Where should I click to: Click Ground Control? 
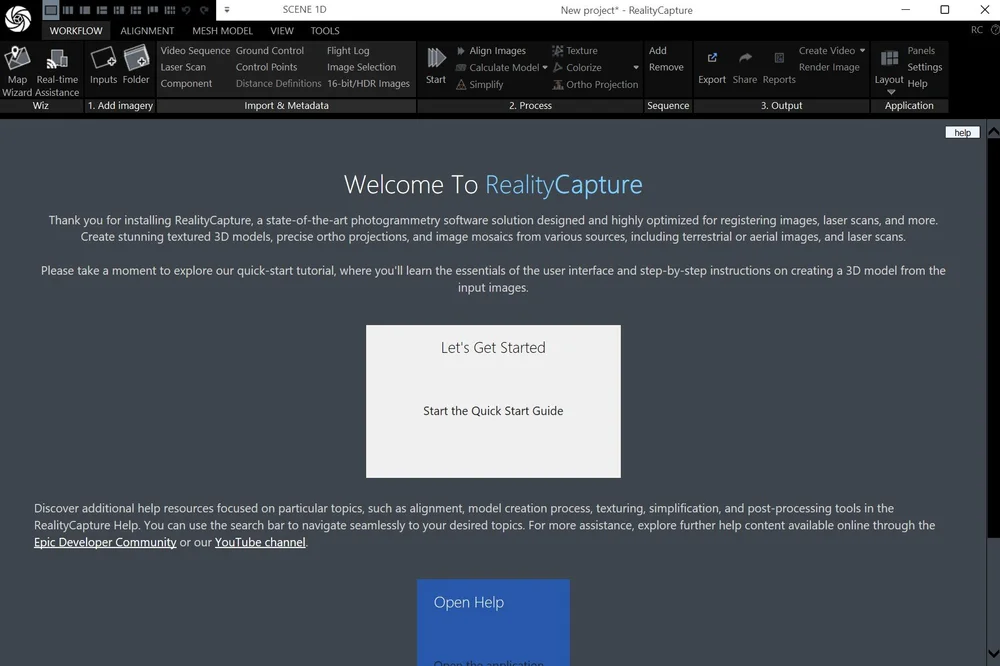270,50
